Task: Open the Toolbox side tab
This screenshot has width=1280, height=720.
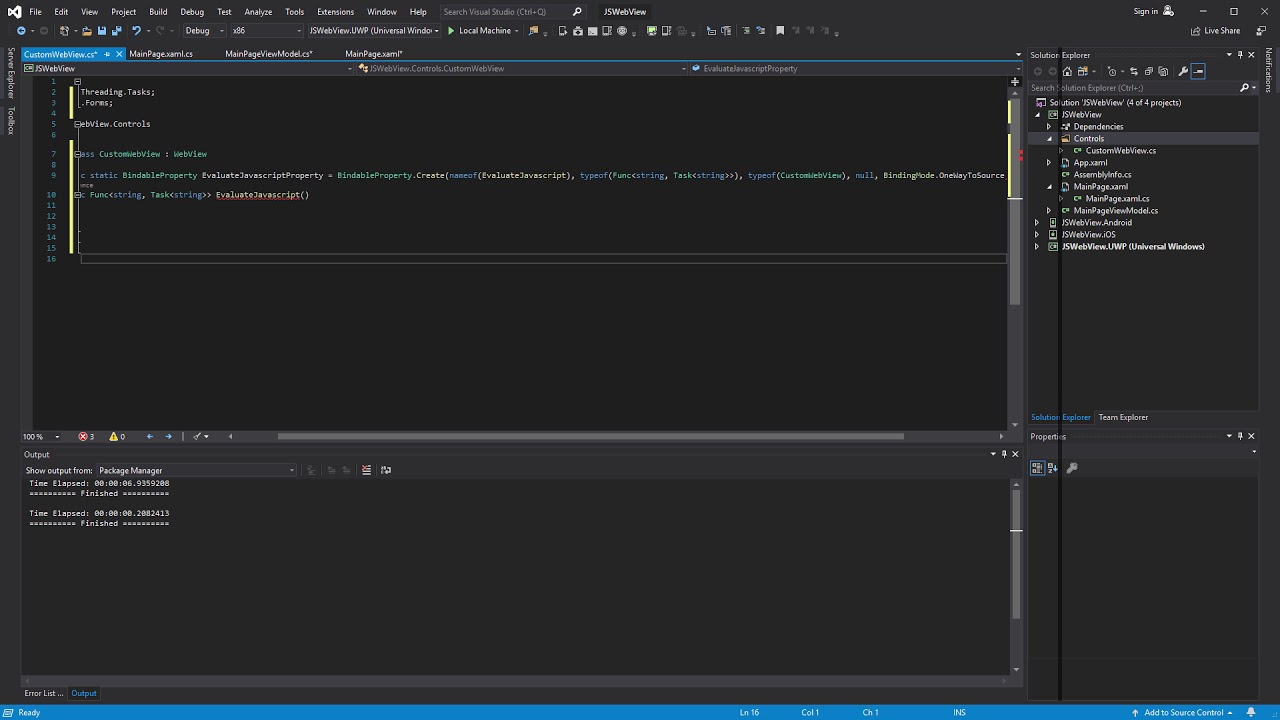Action: [x=11, y=120]
